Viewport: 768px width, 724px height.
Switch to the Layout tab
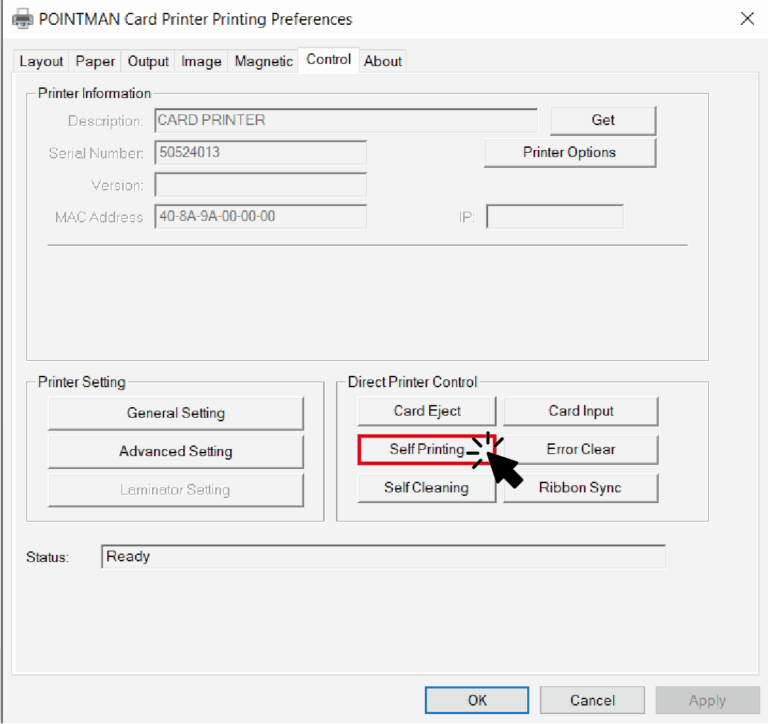41,61
